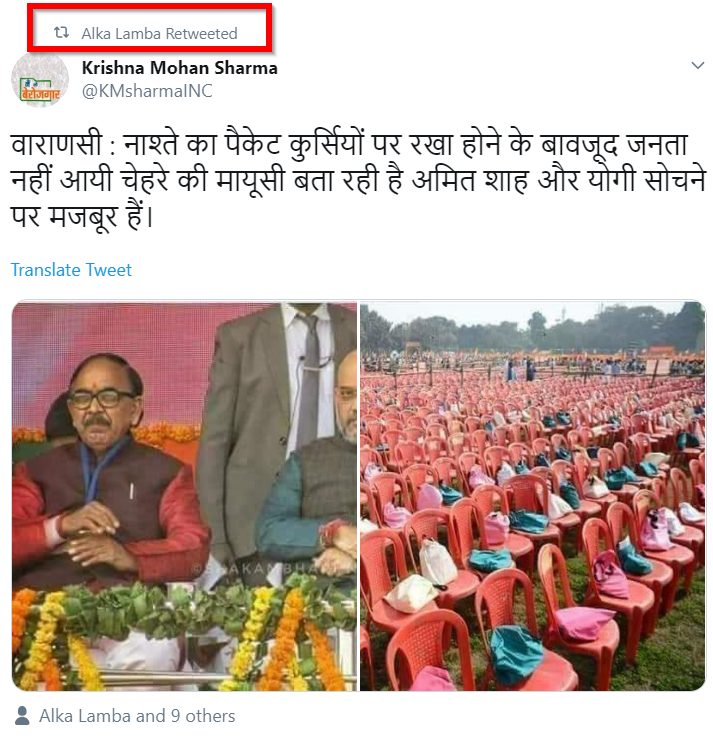Open the left photo of men on stage

pos(184,496)
